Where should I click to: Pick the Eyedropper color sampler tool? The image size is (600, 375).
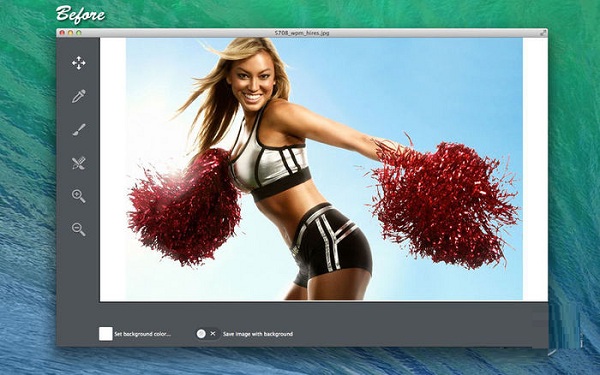78,96
